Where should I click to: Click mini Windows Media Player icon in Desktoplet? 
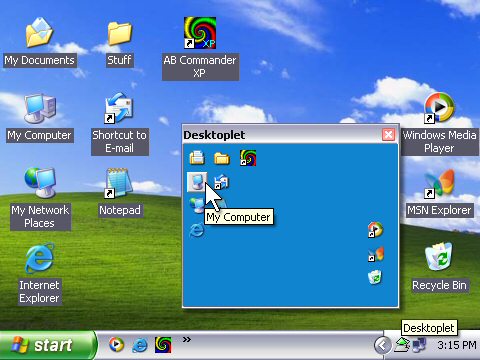tap(375, 230)
